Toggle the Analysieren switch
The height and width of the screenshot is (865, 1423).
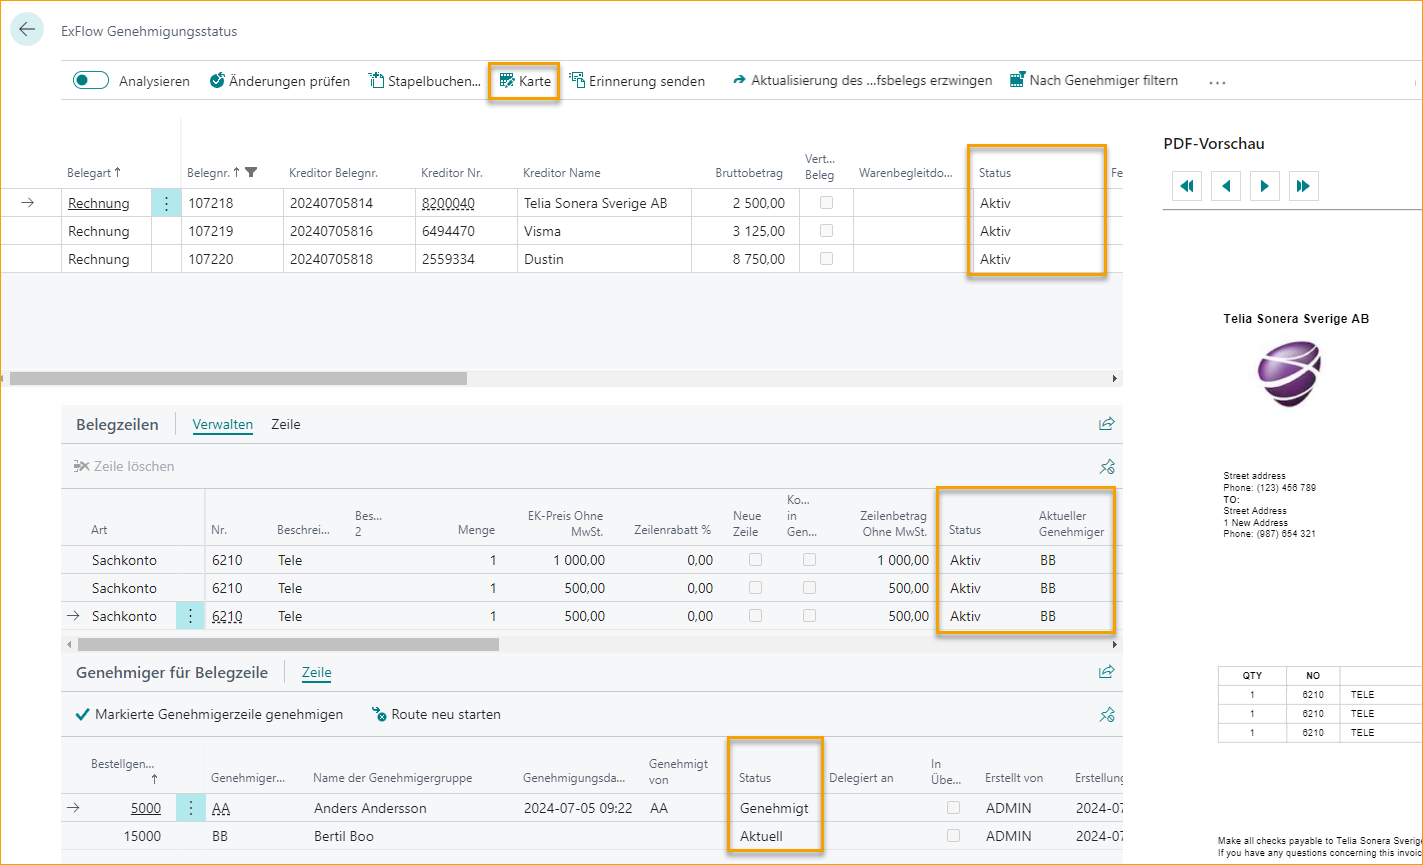click(91, 81)
